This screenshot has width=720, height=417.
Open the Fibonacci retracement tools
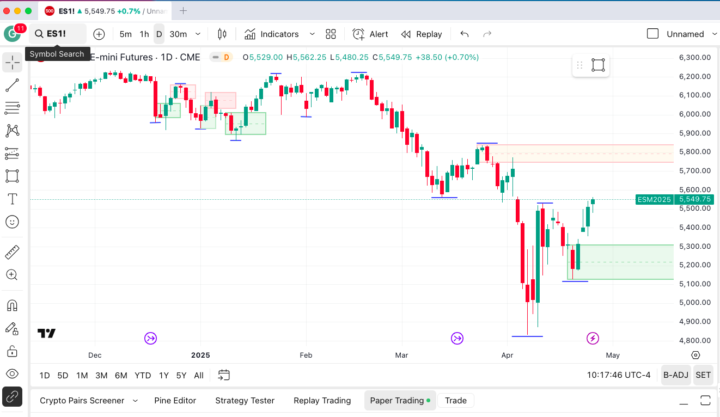(12, 108)
